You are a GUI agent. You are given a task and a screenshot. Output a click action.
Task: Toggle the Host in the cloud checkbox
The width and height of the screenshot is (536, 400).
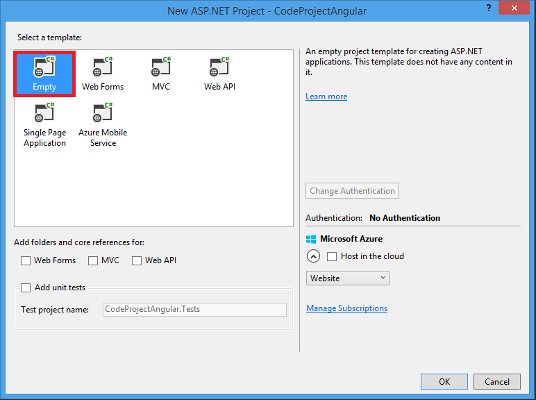[x=332, y=256]
